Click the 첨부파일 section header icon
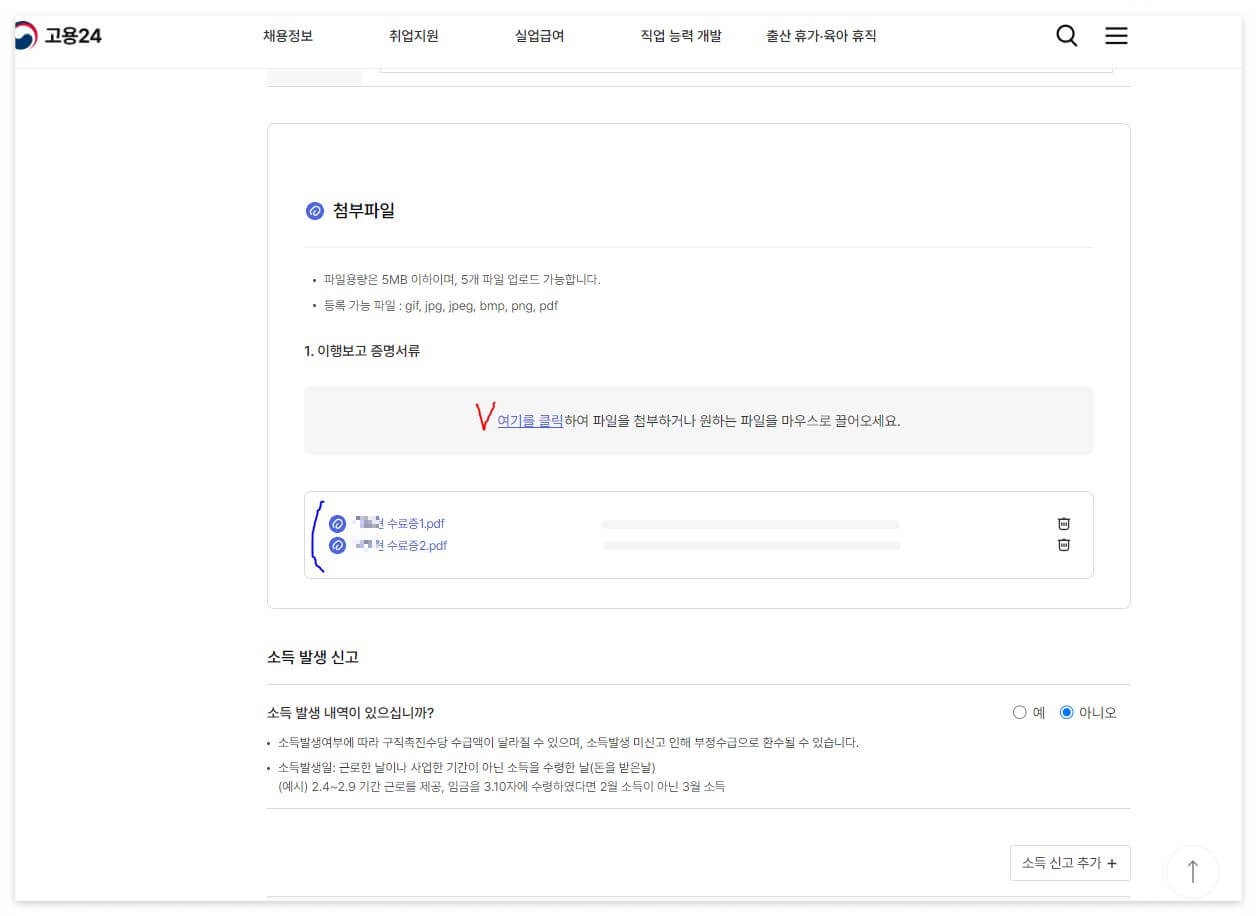The width and height of the screenshot is (1257, 916). [x=314, y=210]
